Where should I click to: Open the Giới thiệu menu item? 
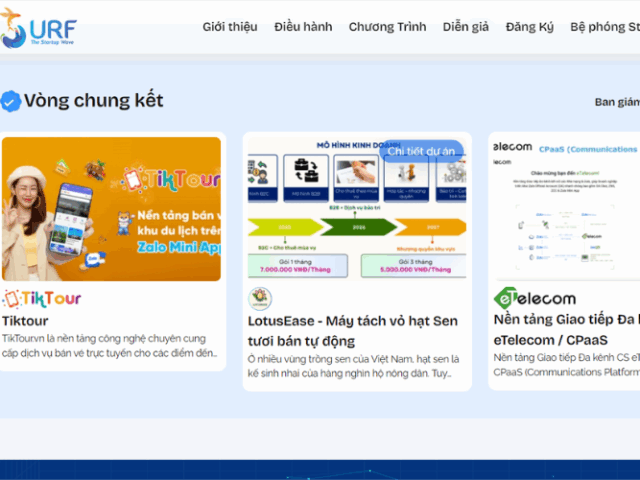click(229, 27)
